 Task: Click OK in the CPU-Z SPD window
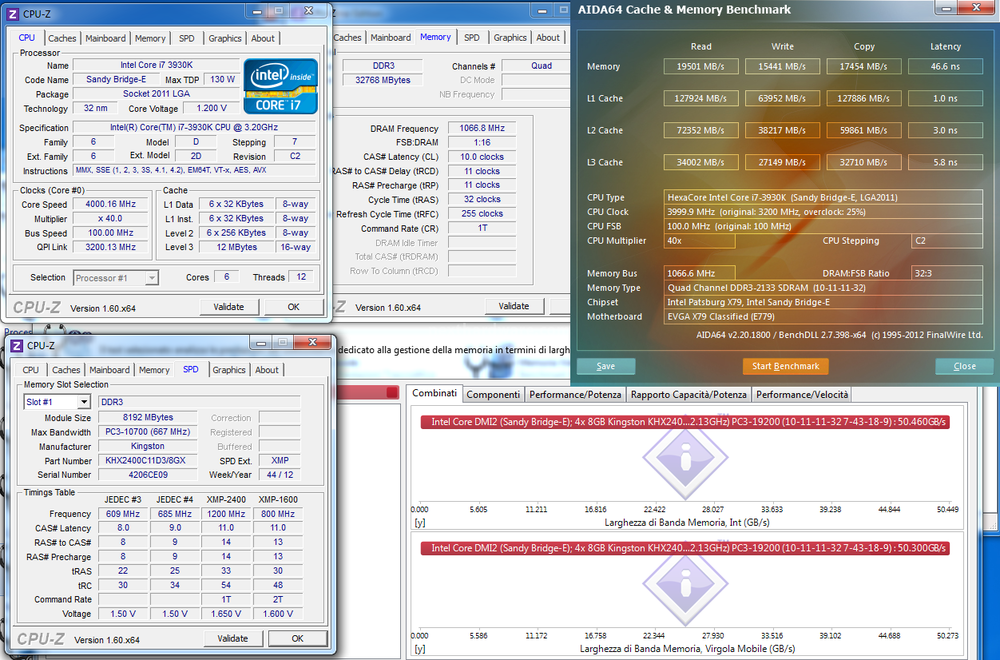298,638
